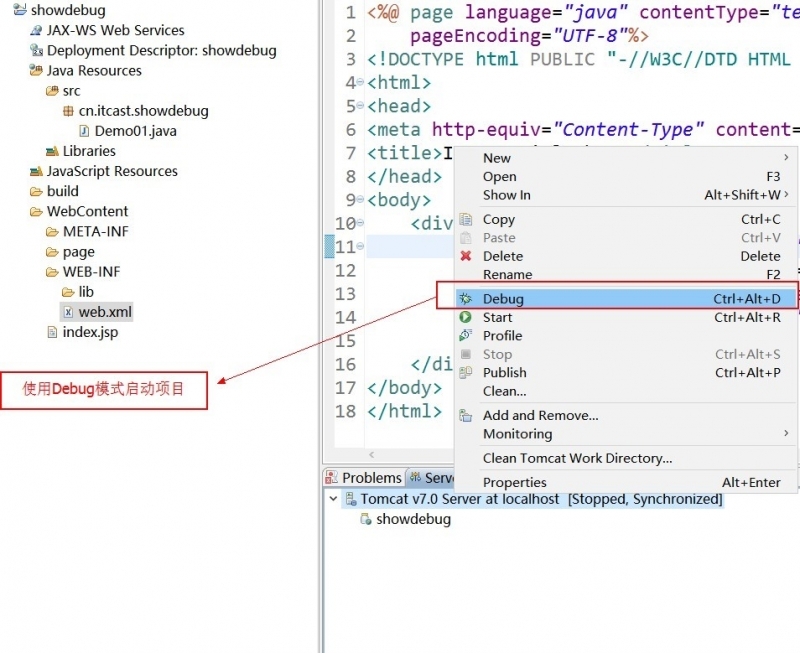Click the green Start icon in menu

click(465, 317)
